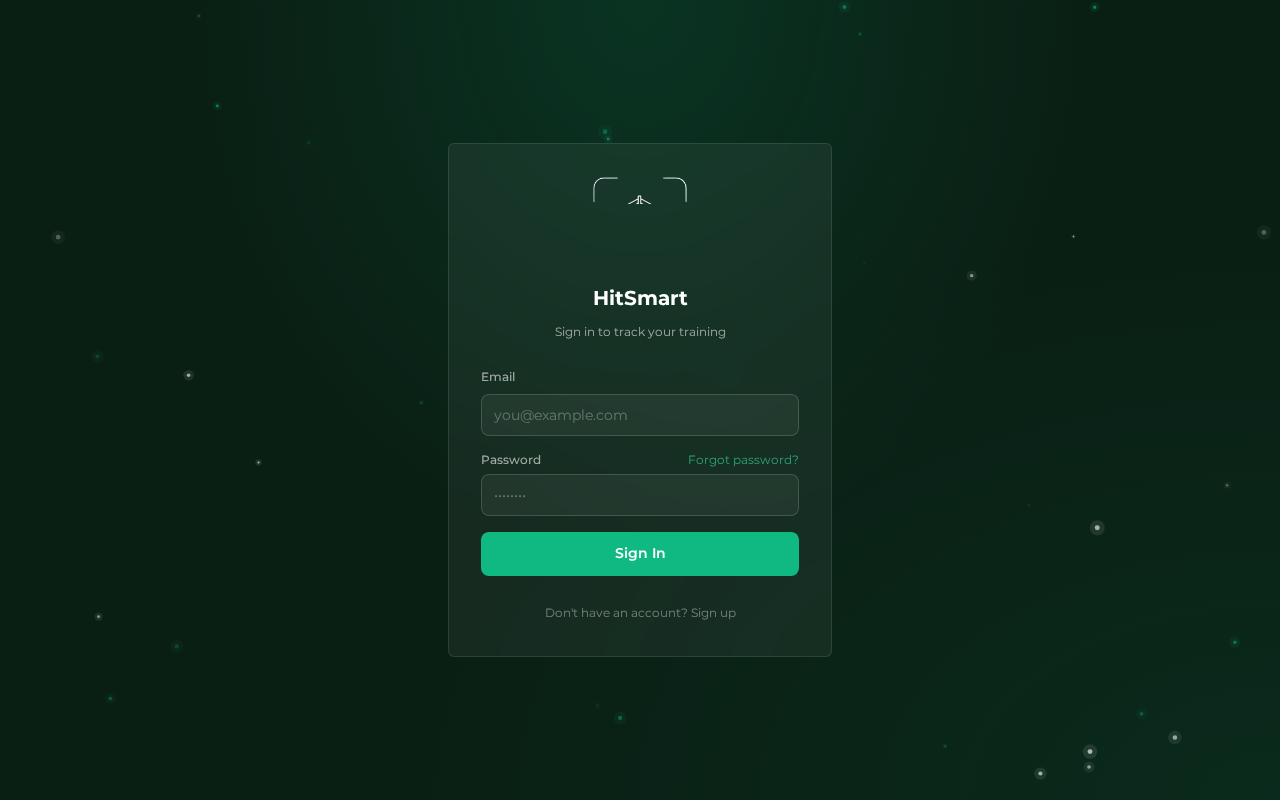Click the 'Sign in to track your training' tagline
The width and height of the screenshot is (1280, 800).
[x=640, y=332]
